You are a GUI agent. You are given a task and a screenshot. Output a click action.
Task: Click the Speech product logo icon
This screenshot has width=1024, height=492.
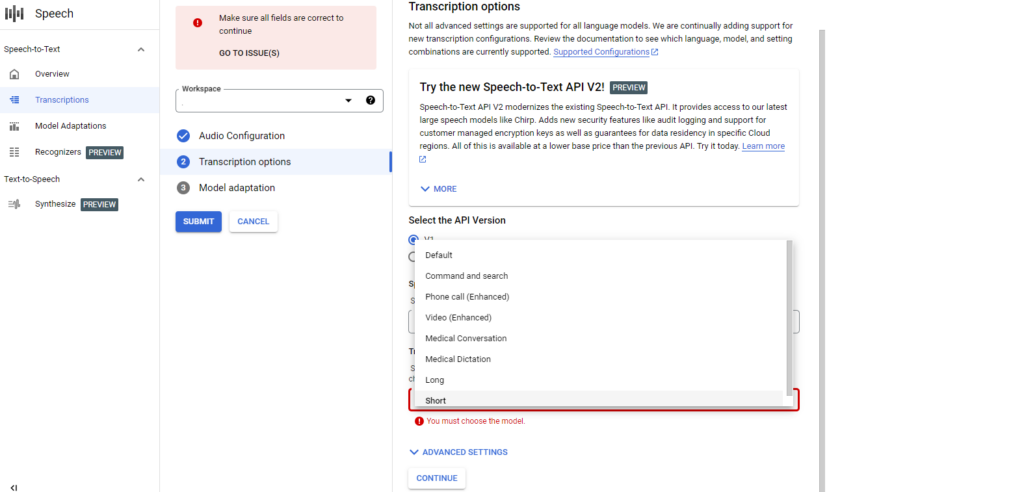pos(14,14)
